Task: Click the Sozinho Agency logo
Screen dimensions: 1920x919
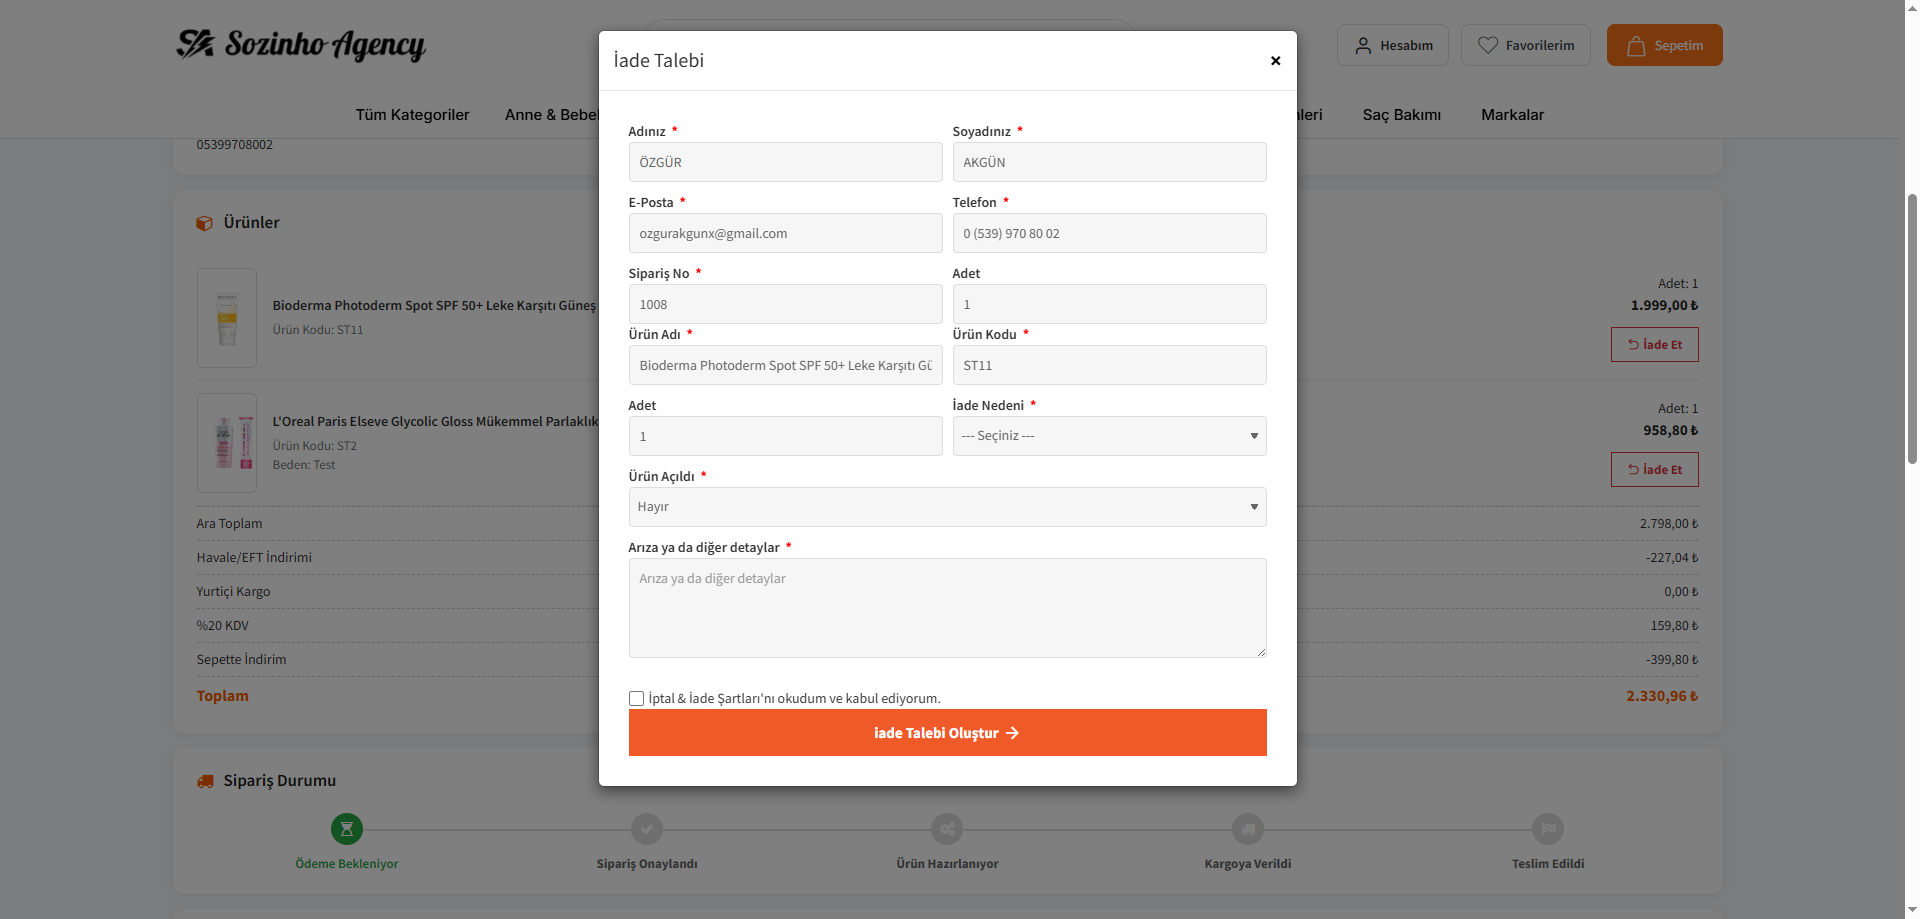Action: pyautogui.click(x=301, y=44)
